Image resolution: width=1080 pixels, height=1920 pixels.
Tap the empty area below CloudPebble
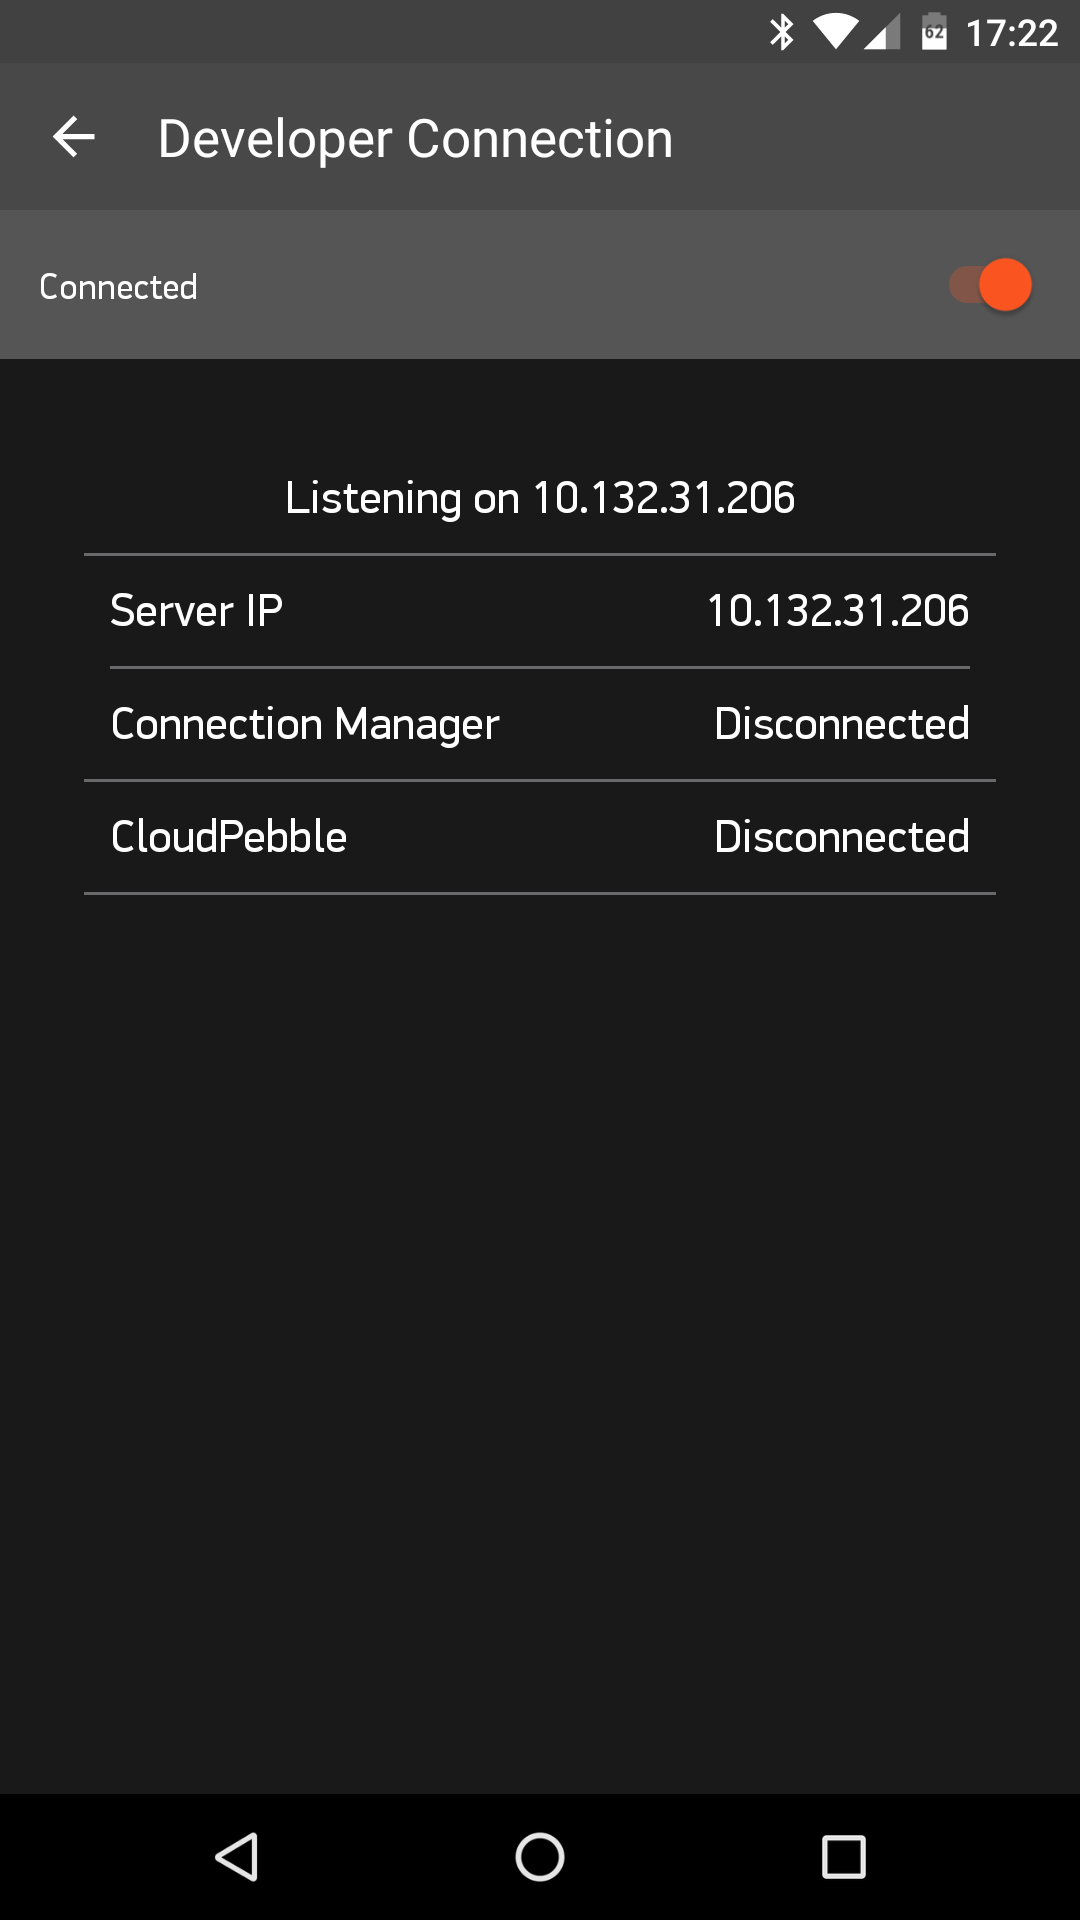coord(540,1300)
